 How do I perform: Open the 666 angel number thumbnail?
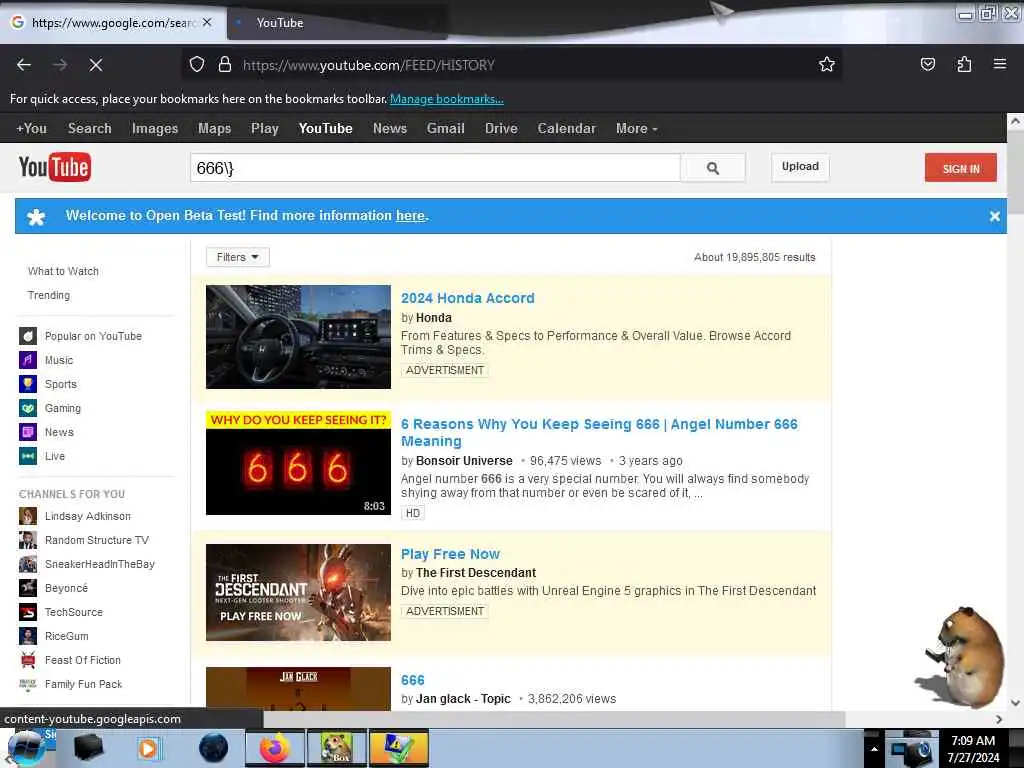coord(298,463)
